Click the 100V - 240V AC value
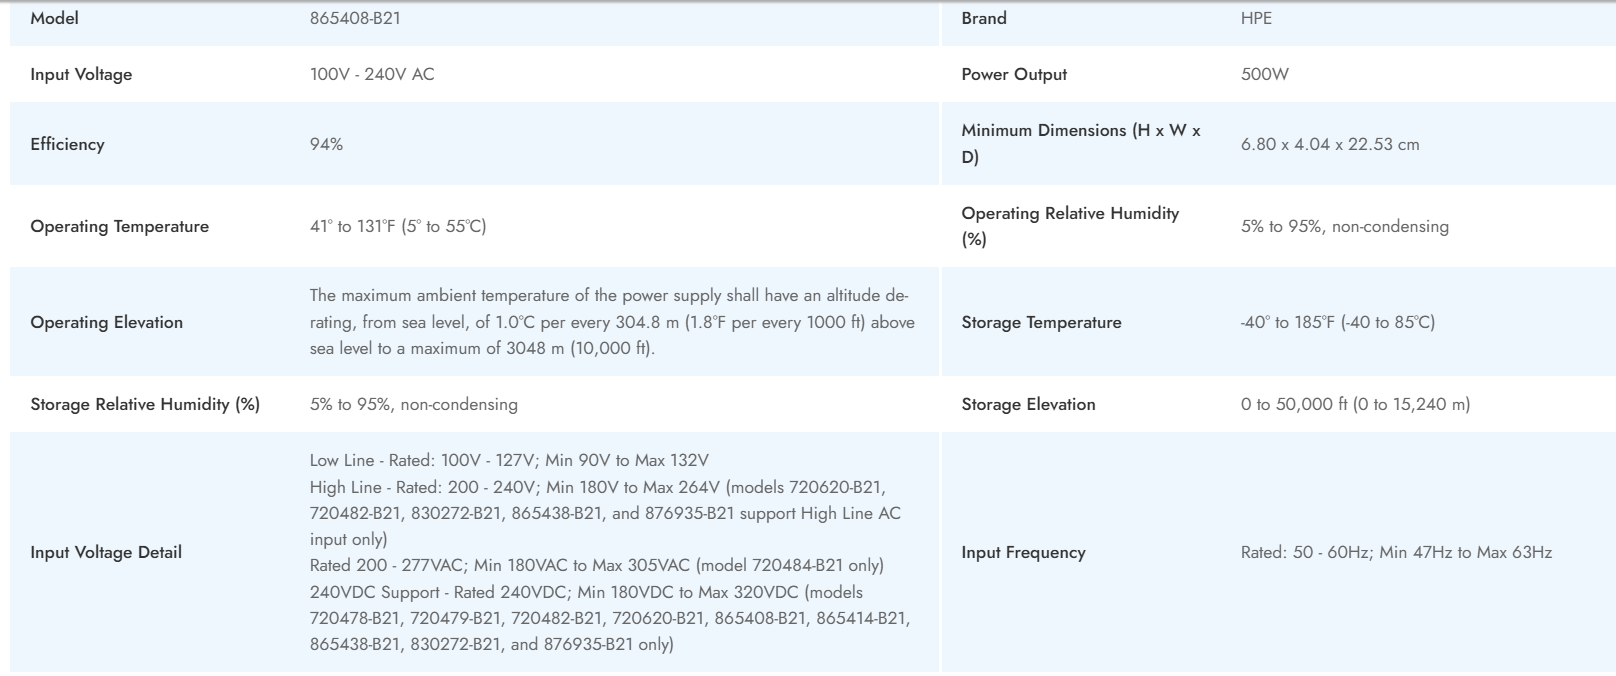The image size is (1616, 676). coord(372,74)
